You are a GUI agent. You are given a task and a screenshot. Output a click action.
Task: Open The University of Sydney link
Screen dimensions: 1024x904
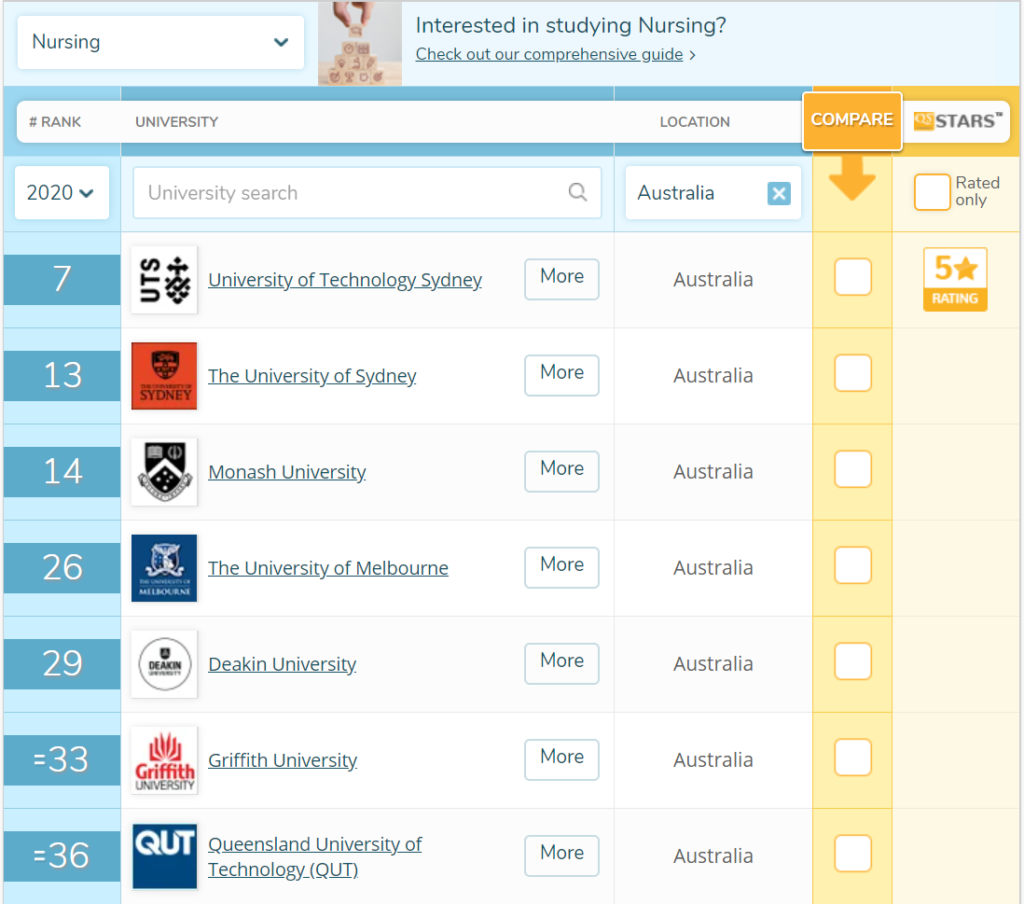tap(312, 376)
